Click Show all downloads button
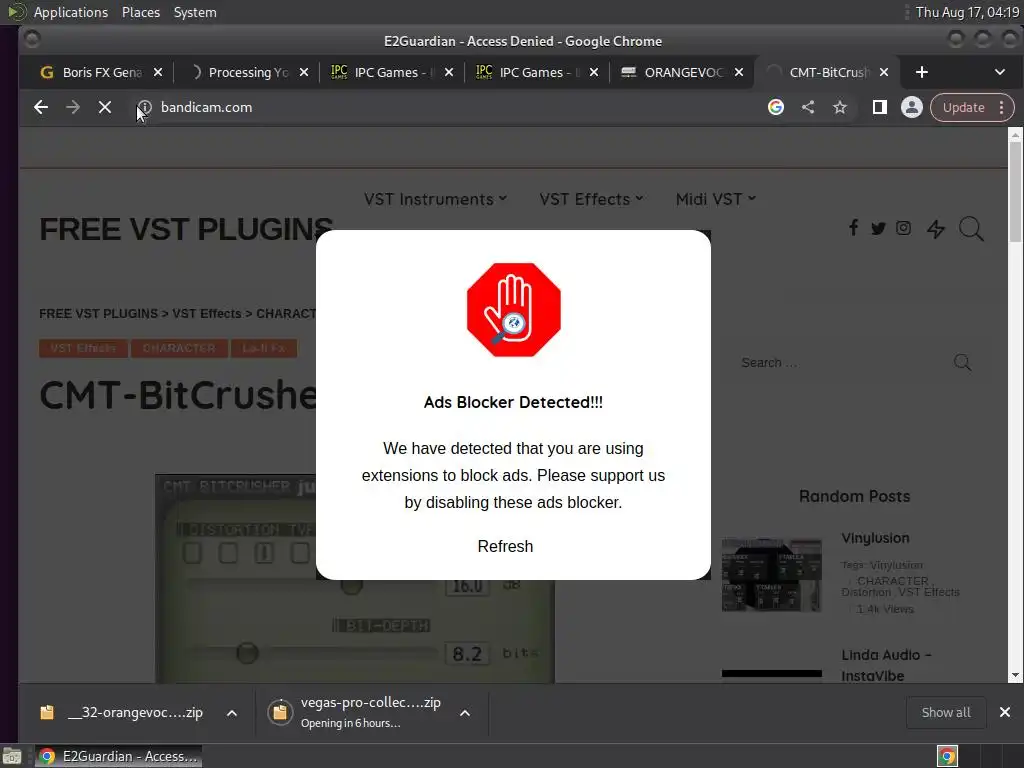 click(946, 712)
